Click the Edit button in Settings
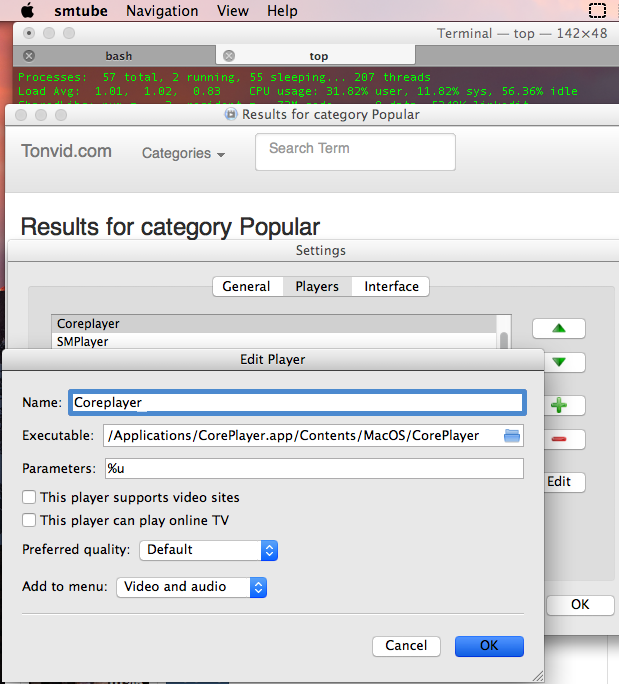The width and height of the screenshot is (619, 684). pyautogui.click(x=564, y=482)
